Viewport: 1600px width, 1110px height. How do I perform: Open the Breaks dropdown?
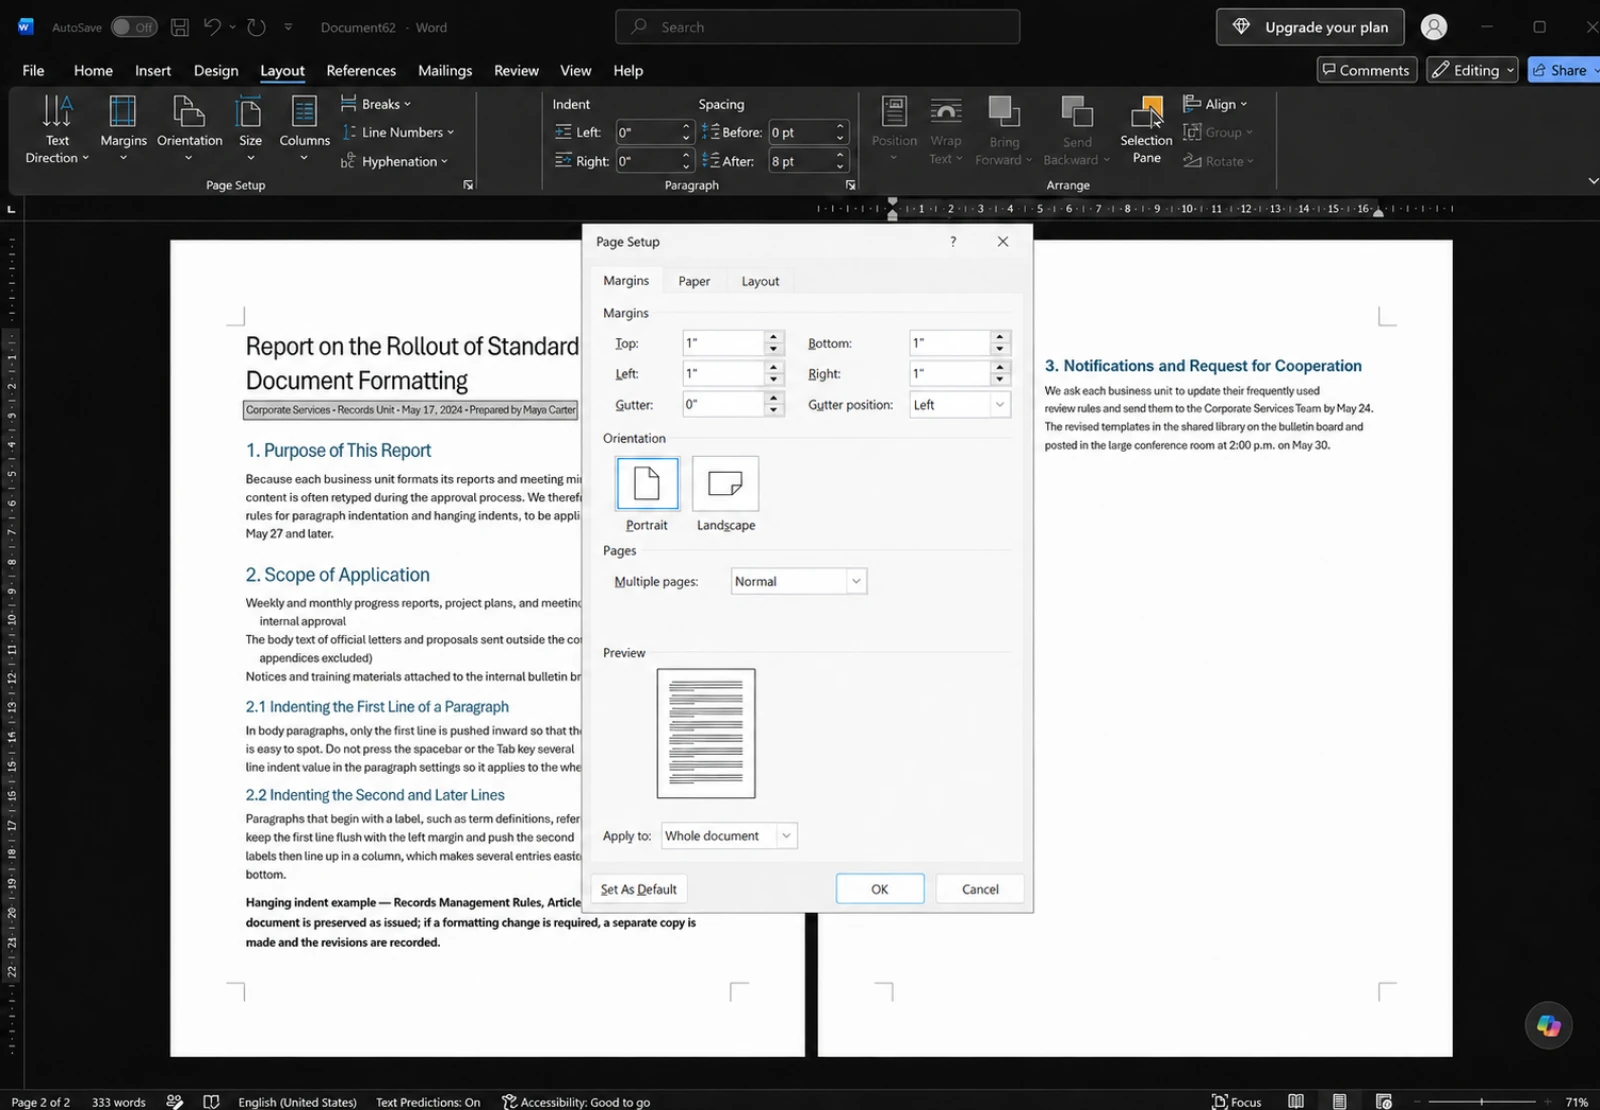click(376, 104)
